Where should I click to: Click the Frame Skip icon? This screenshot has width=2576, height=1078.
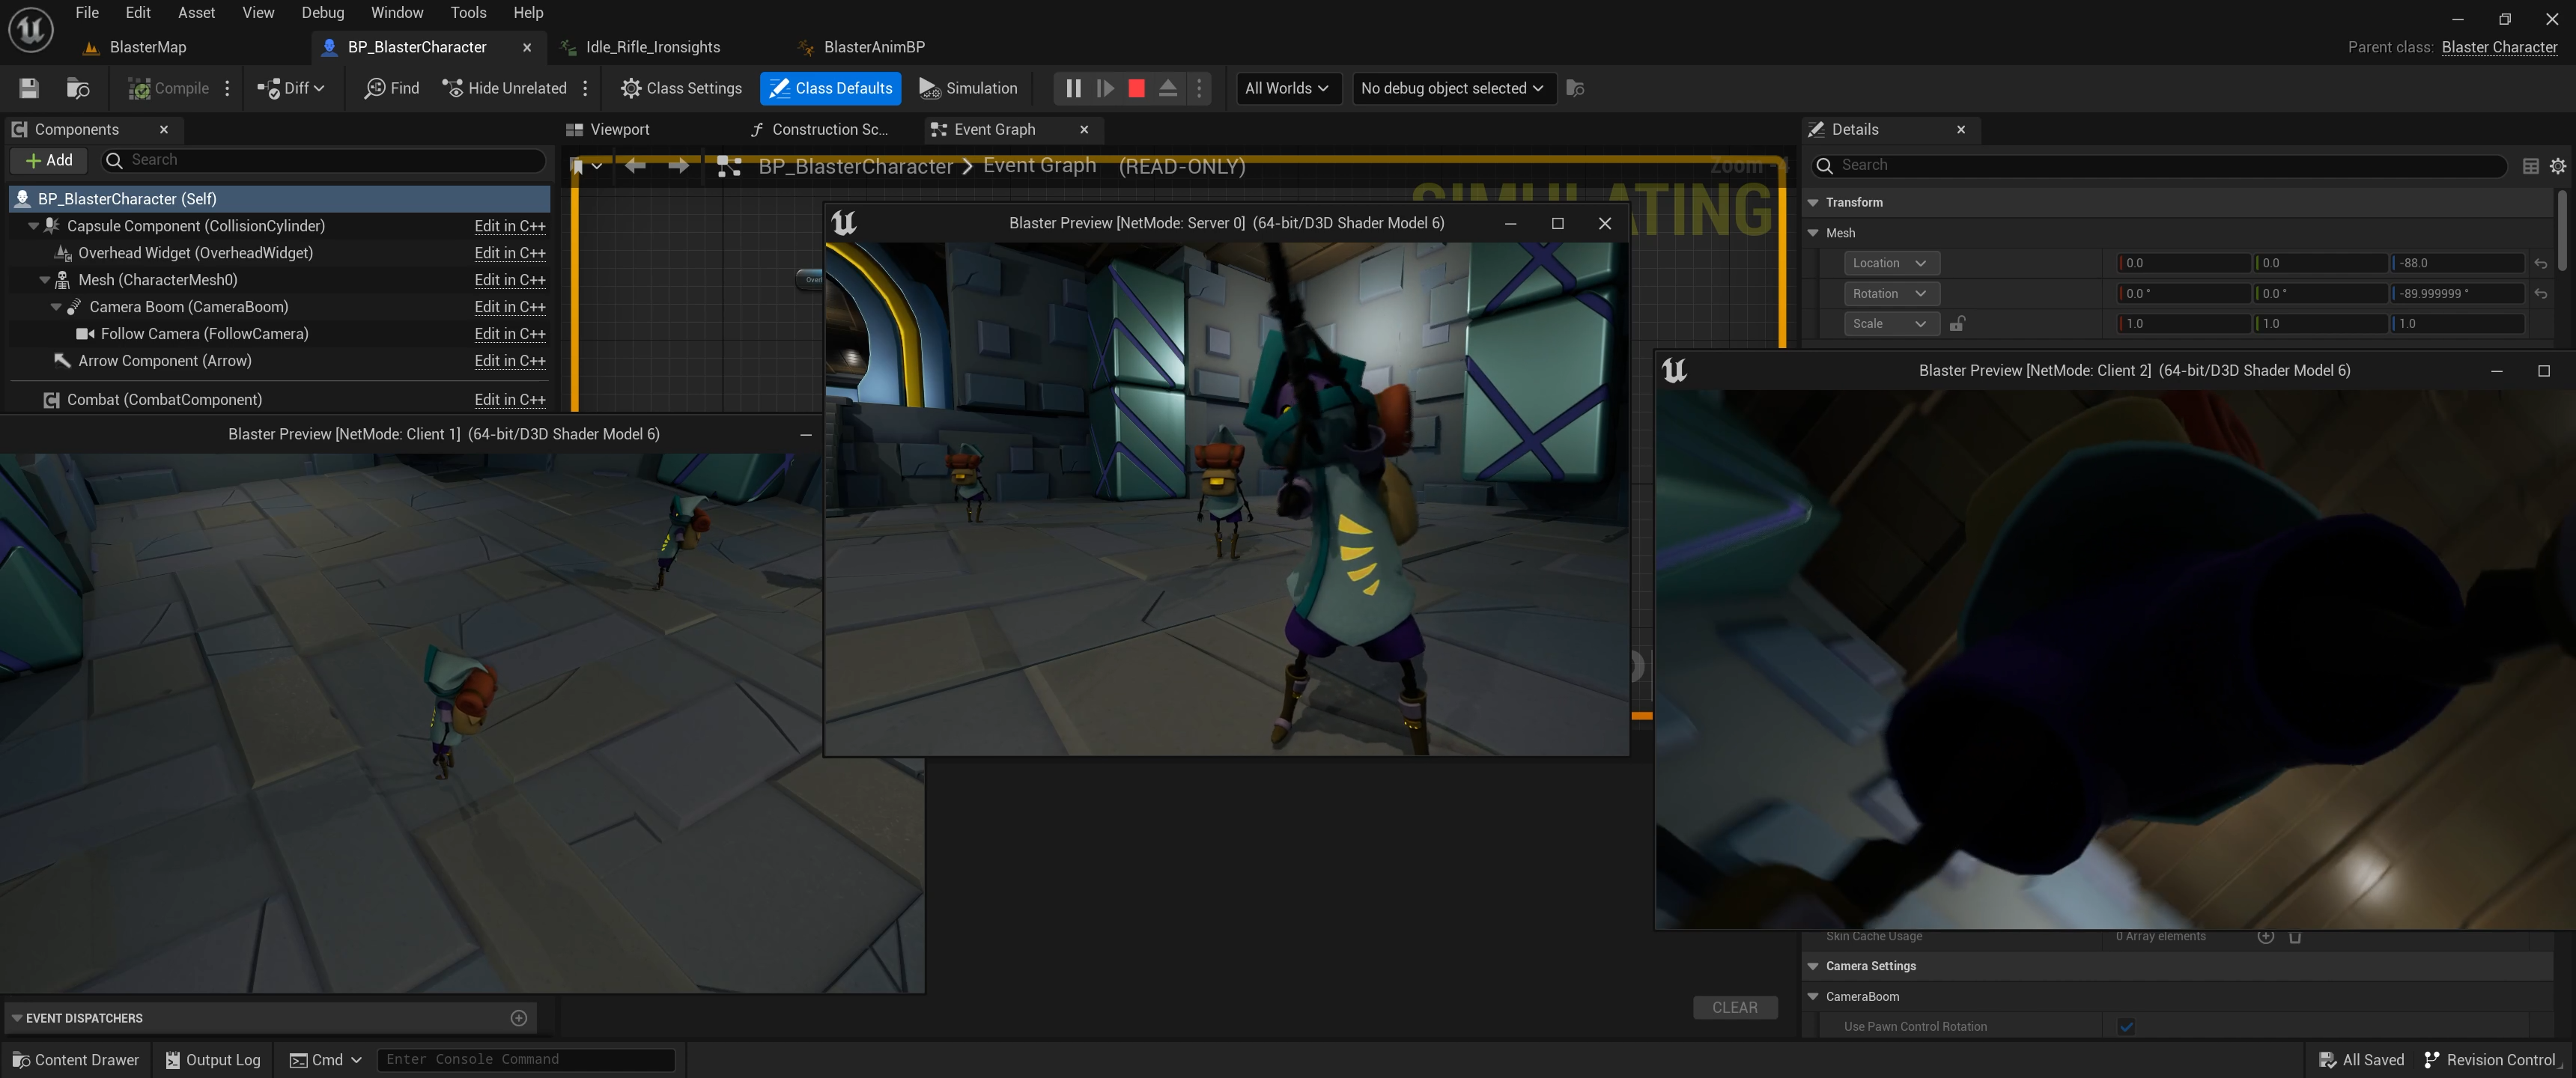coord(1105,88)
